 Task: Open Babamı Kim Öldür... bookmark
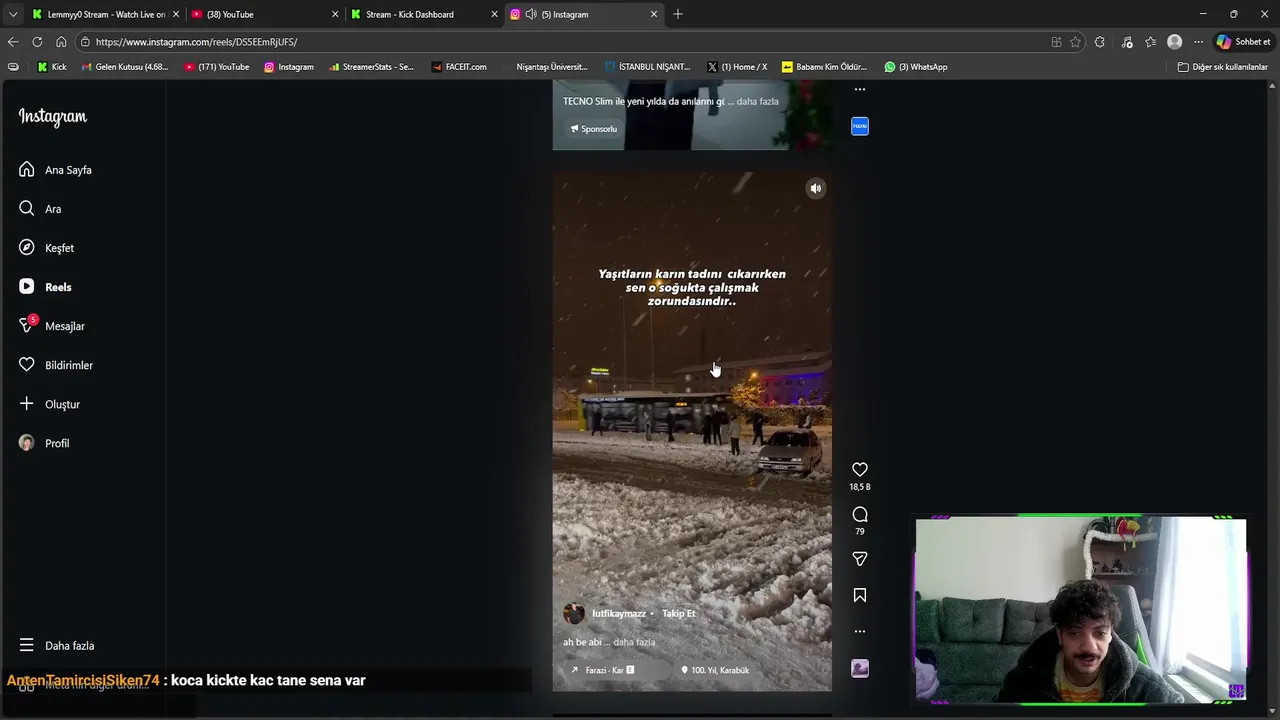824,67
